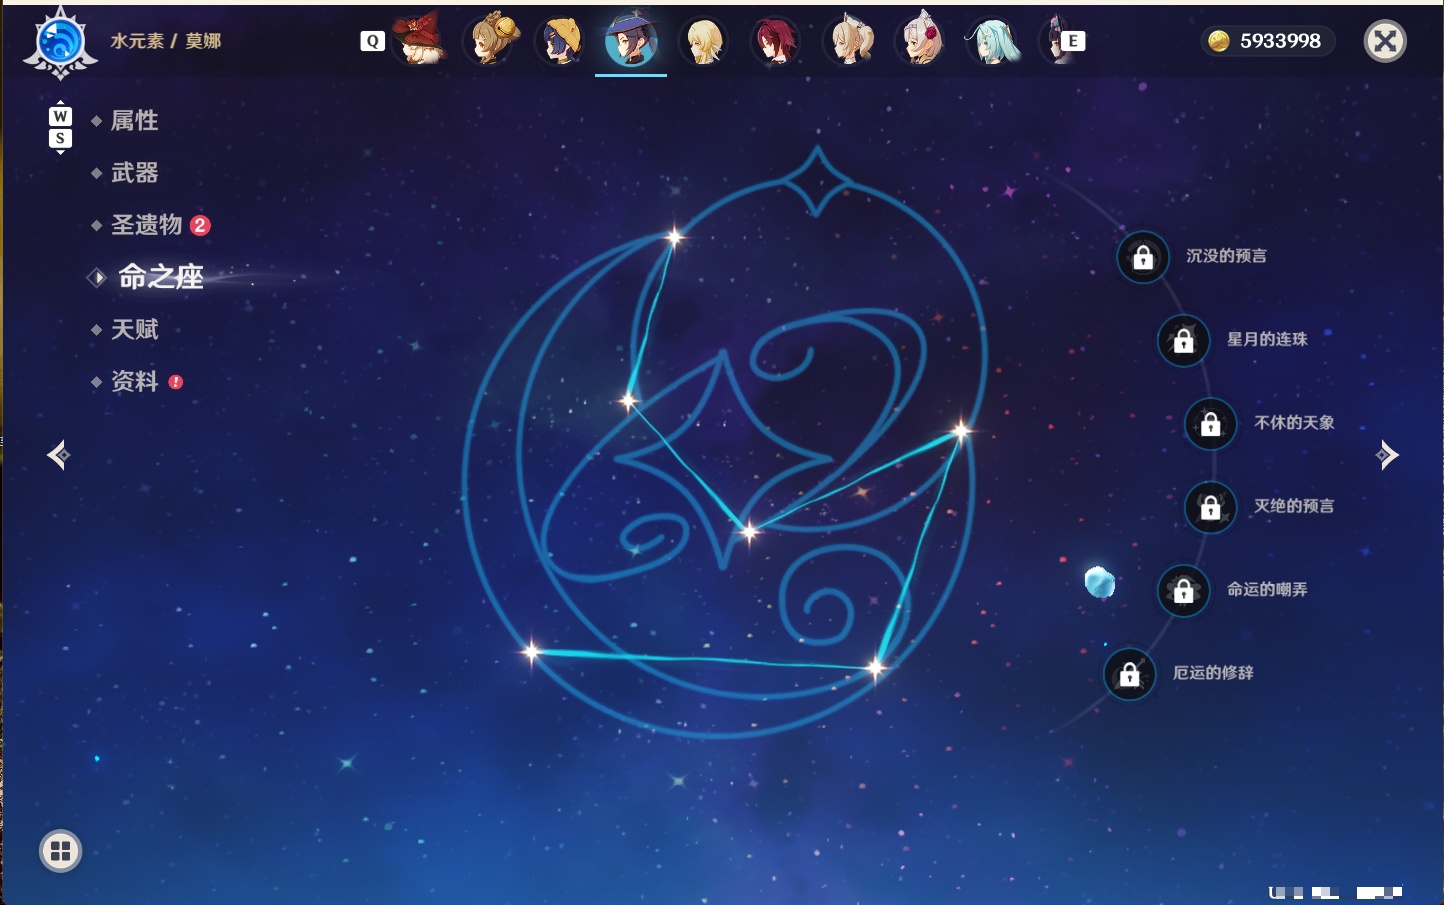Open the four-square grid view button
The image size is (1444, 905).
click(60, 851)
